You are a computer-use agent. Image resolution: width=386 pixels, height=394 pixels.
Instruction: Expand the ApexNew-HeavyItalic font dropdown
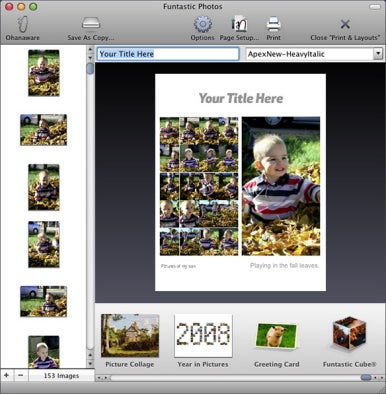[x=378, y=53]
